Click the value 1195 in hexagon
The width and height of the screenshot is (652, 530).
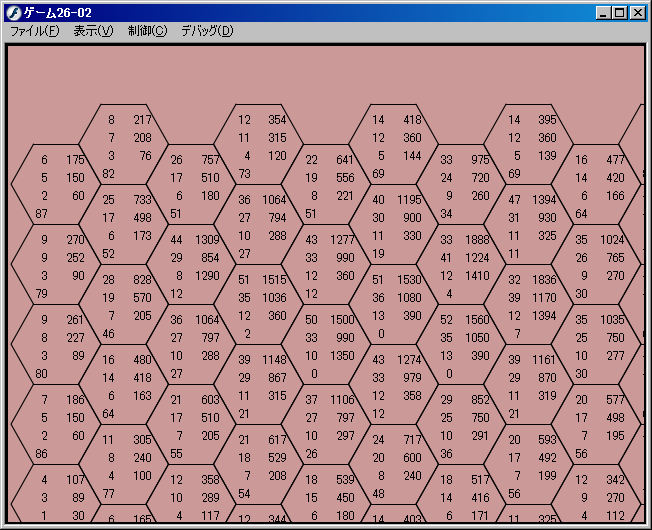pos(409,200)
